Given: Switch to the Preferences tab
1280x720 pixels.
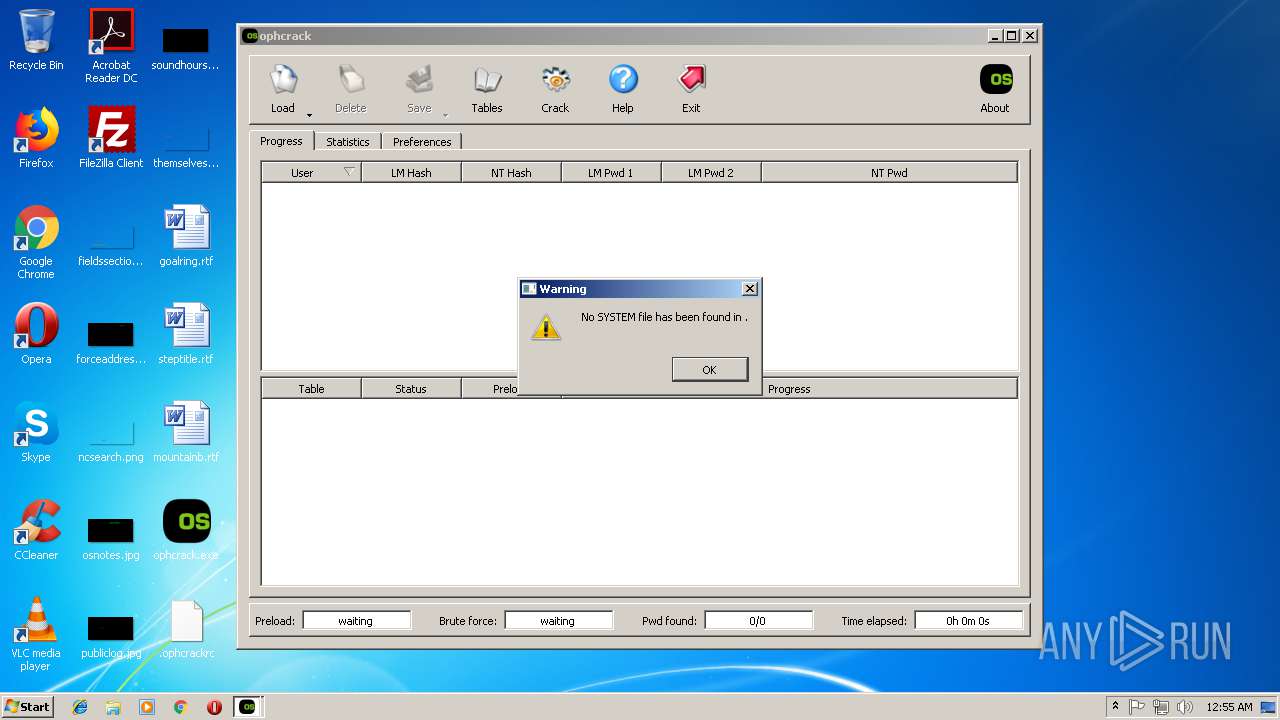Looking at the screenshot, I should coord(422,142).
